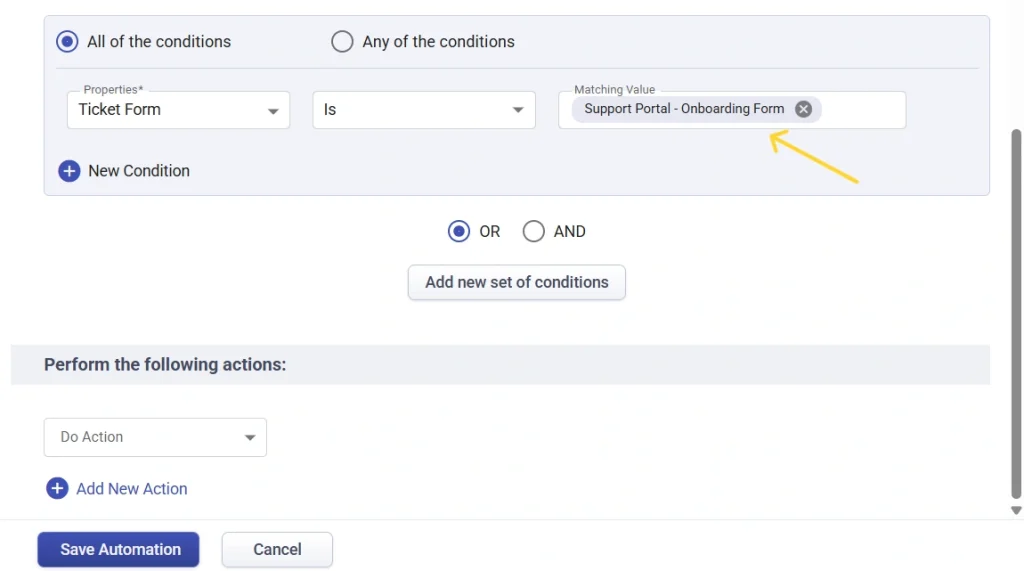Click the Add New Action link text

pyautogui.click(x=132, y=489)
